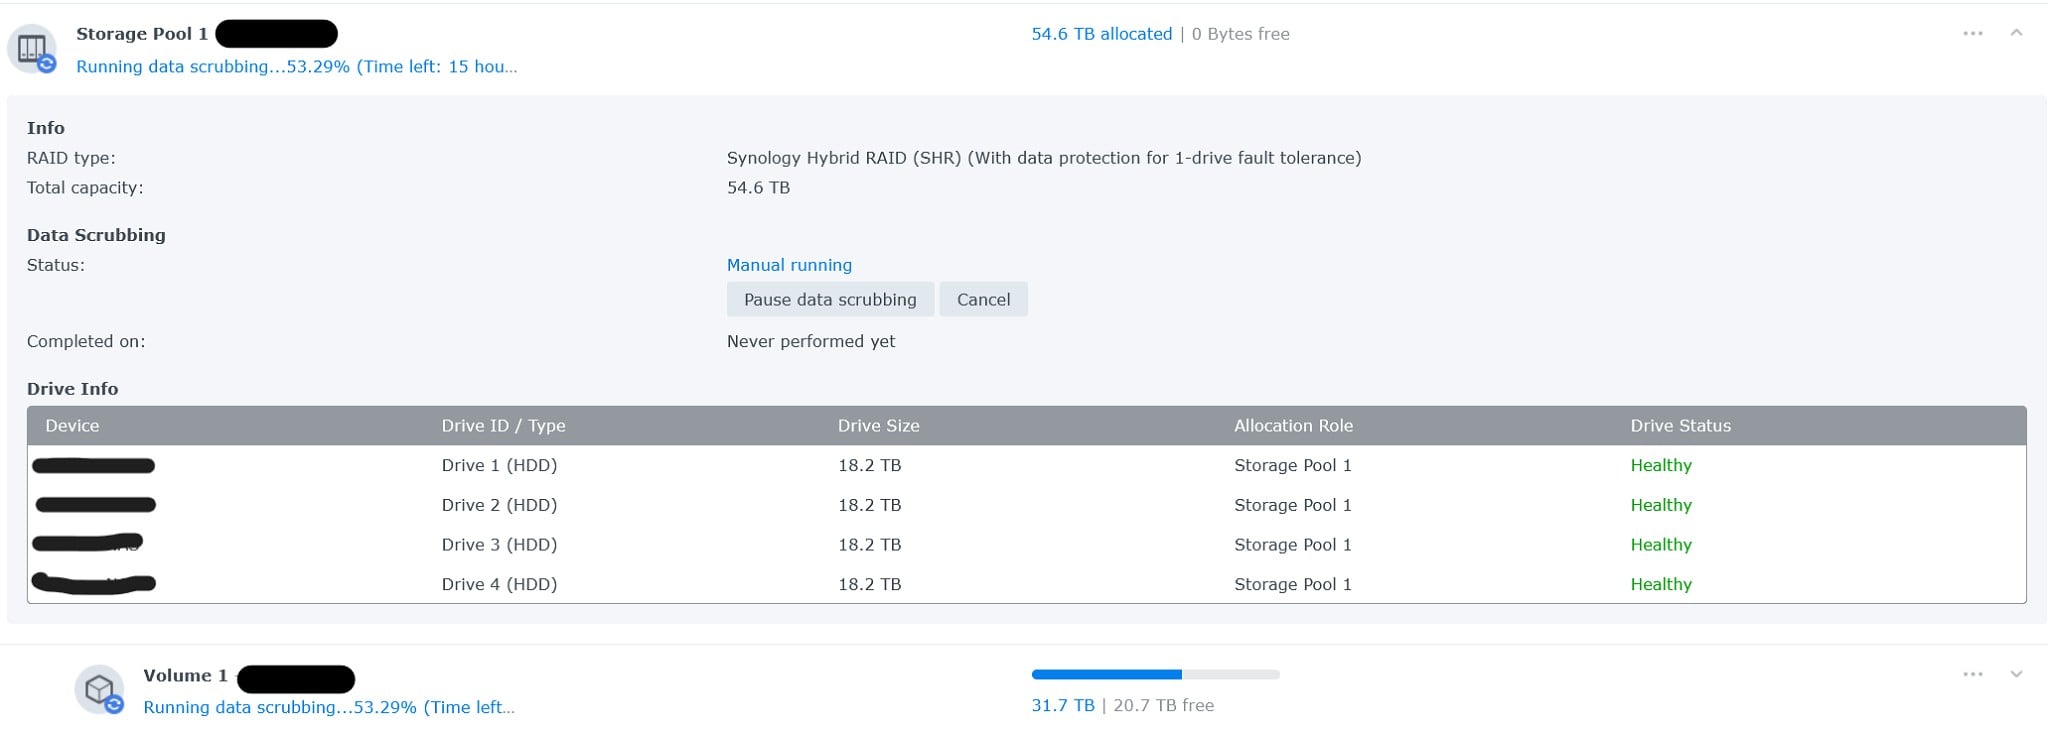Click the 31.7 TB used volume text
The width and height of the screenshot is (2048, 736).
coord(1062,705)
